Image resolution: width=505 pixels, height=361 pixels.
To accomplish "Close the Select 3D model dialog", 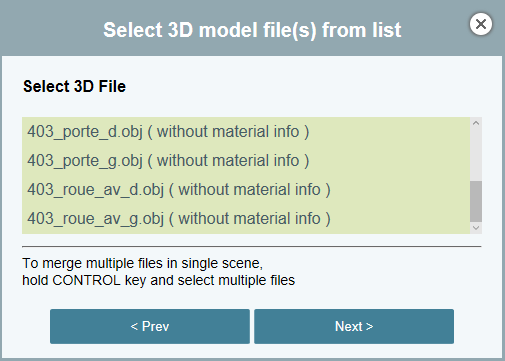I will [x=481, y=24].
